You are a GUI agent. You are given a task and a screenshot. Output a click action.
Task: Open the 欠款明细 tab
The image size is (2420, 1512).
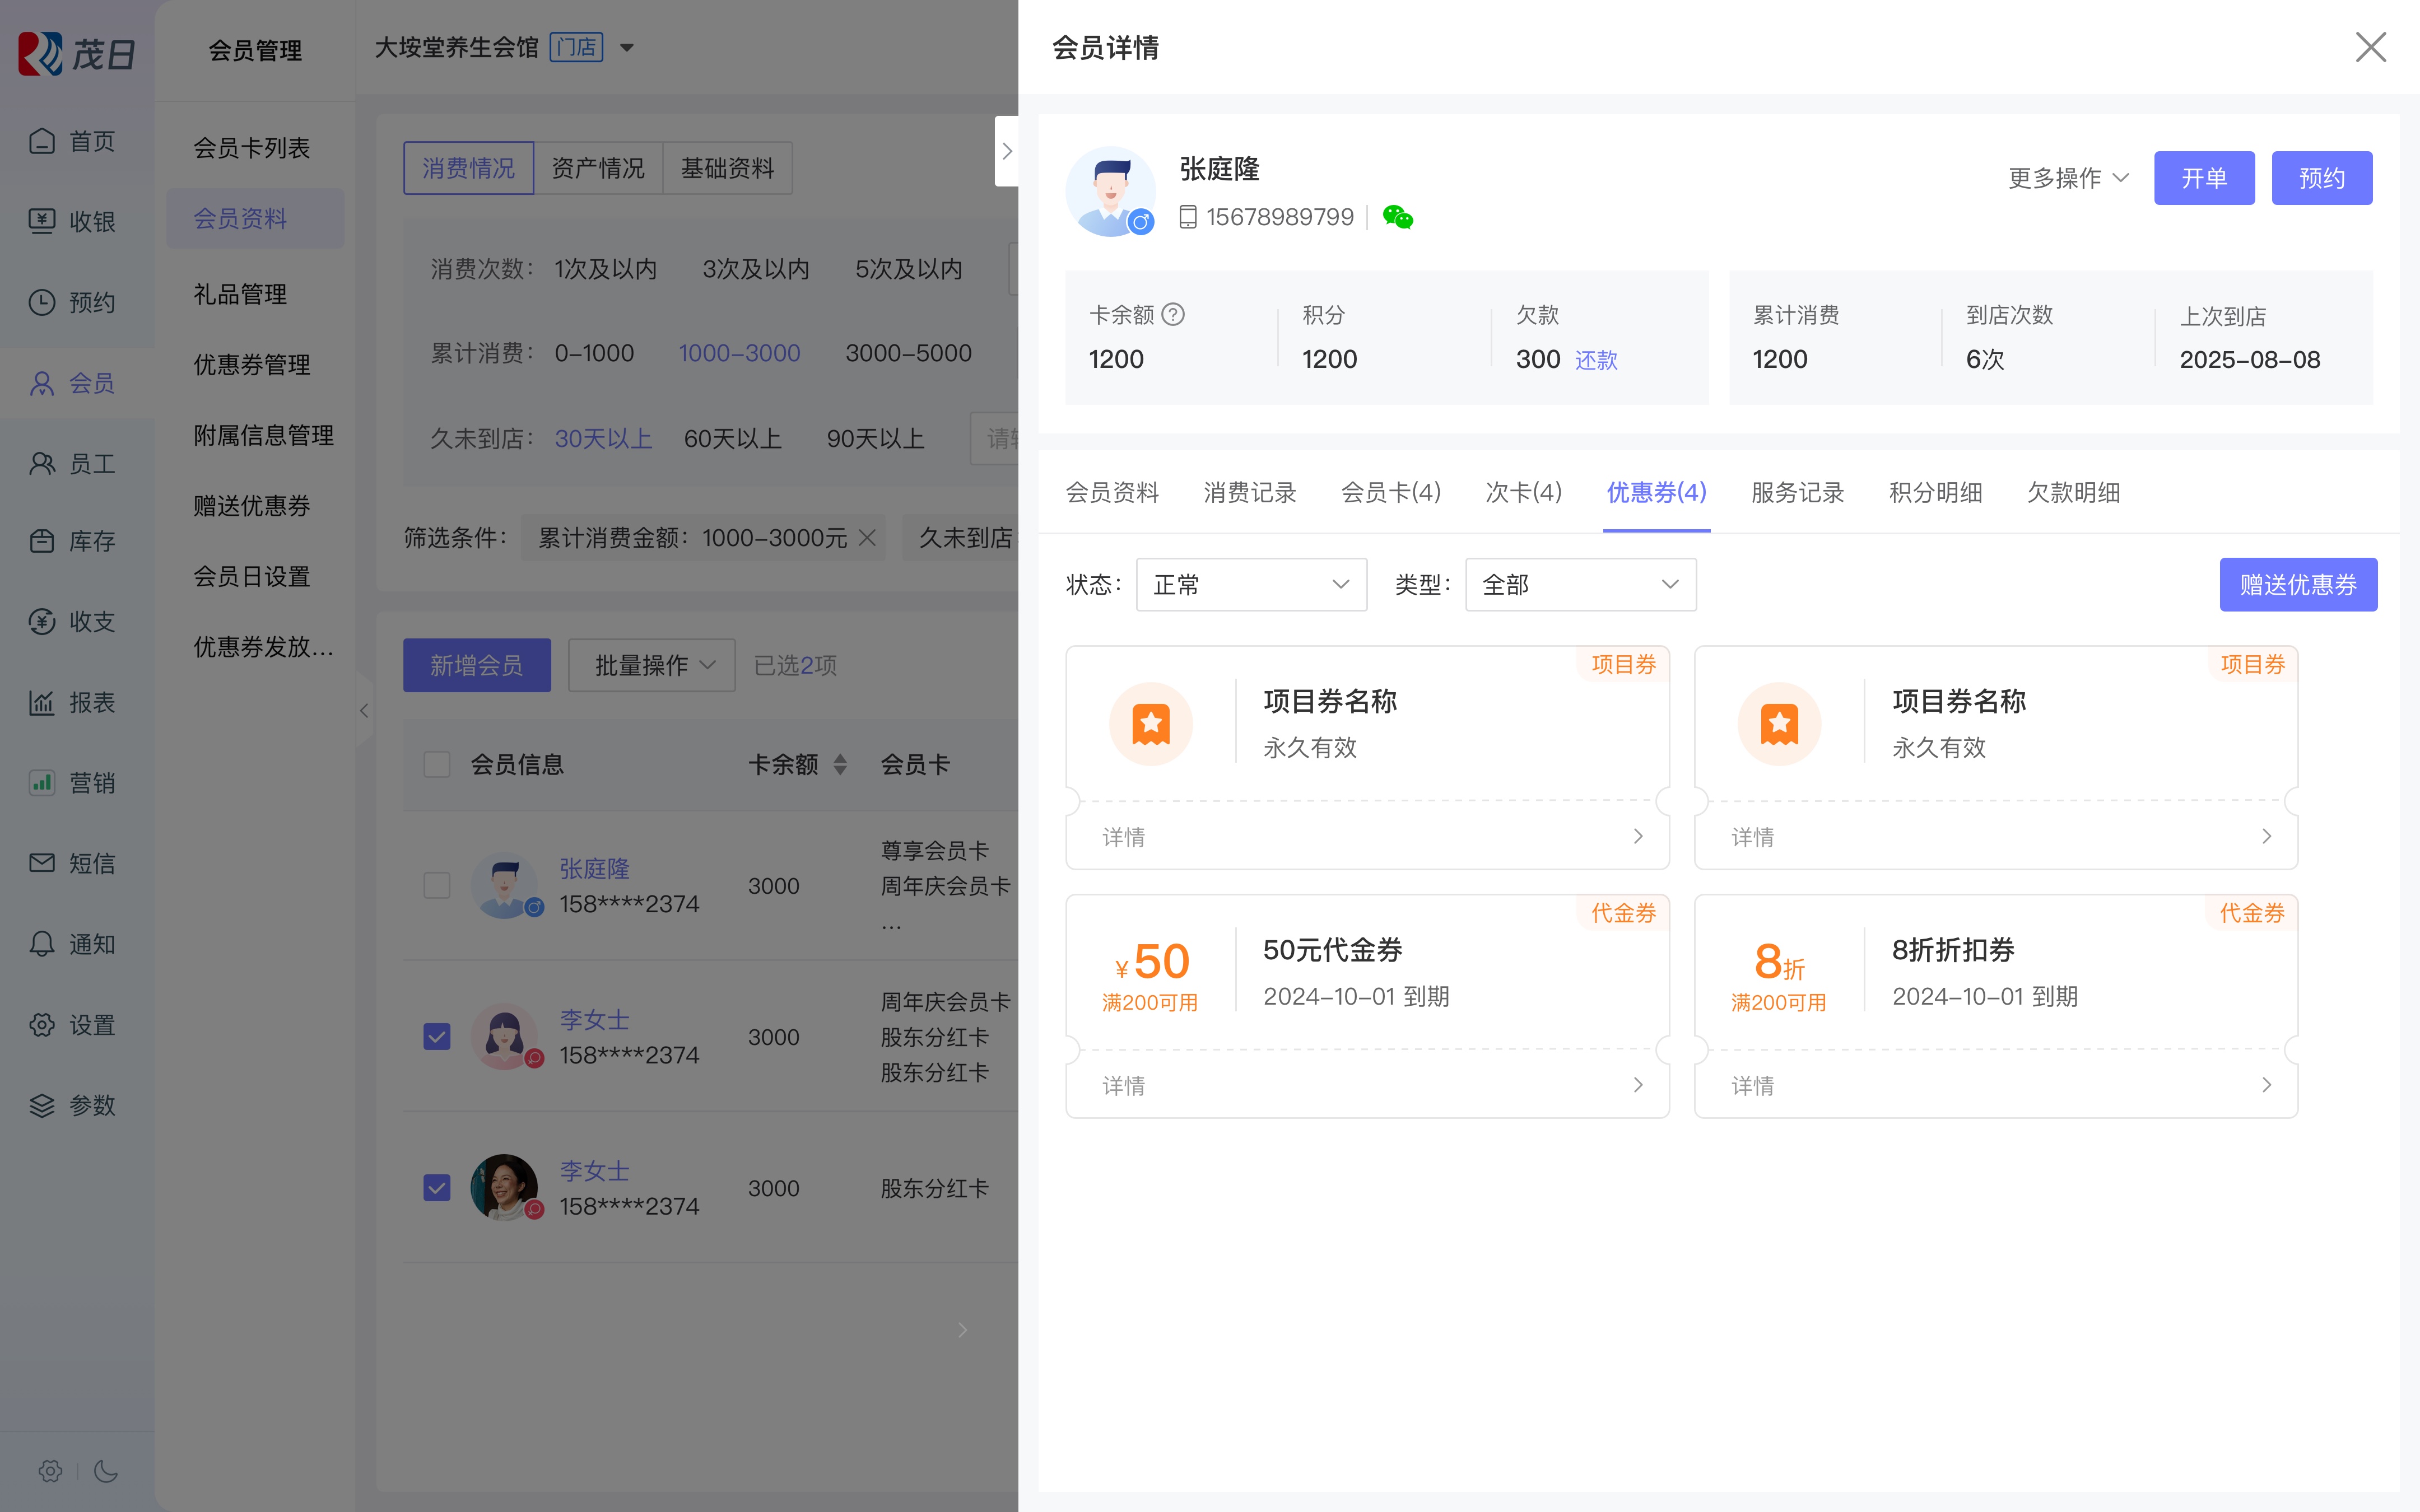pos(2073,493)
